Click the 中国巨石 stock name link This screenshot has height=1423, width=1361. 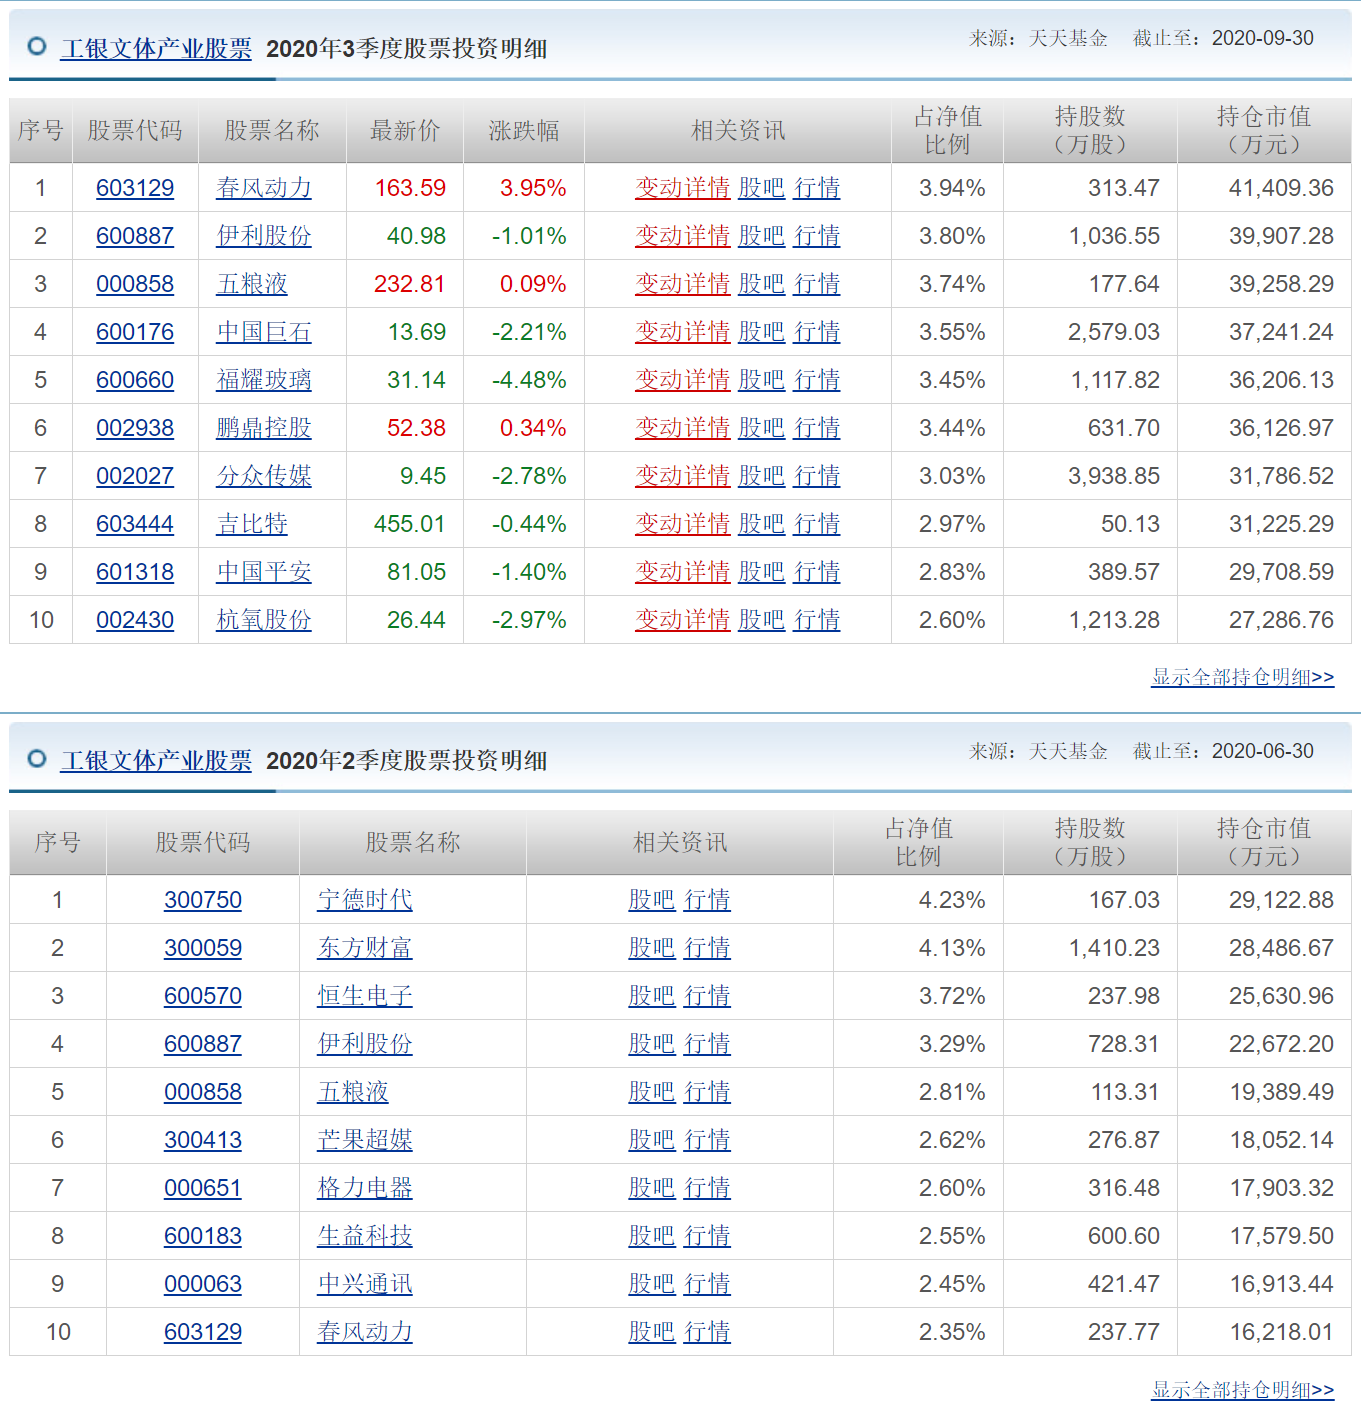(264, 332)
